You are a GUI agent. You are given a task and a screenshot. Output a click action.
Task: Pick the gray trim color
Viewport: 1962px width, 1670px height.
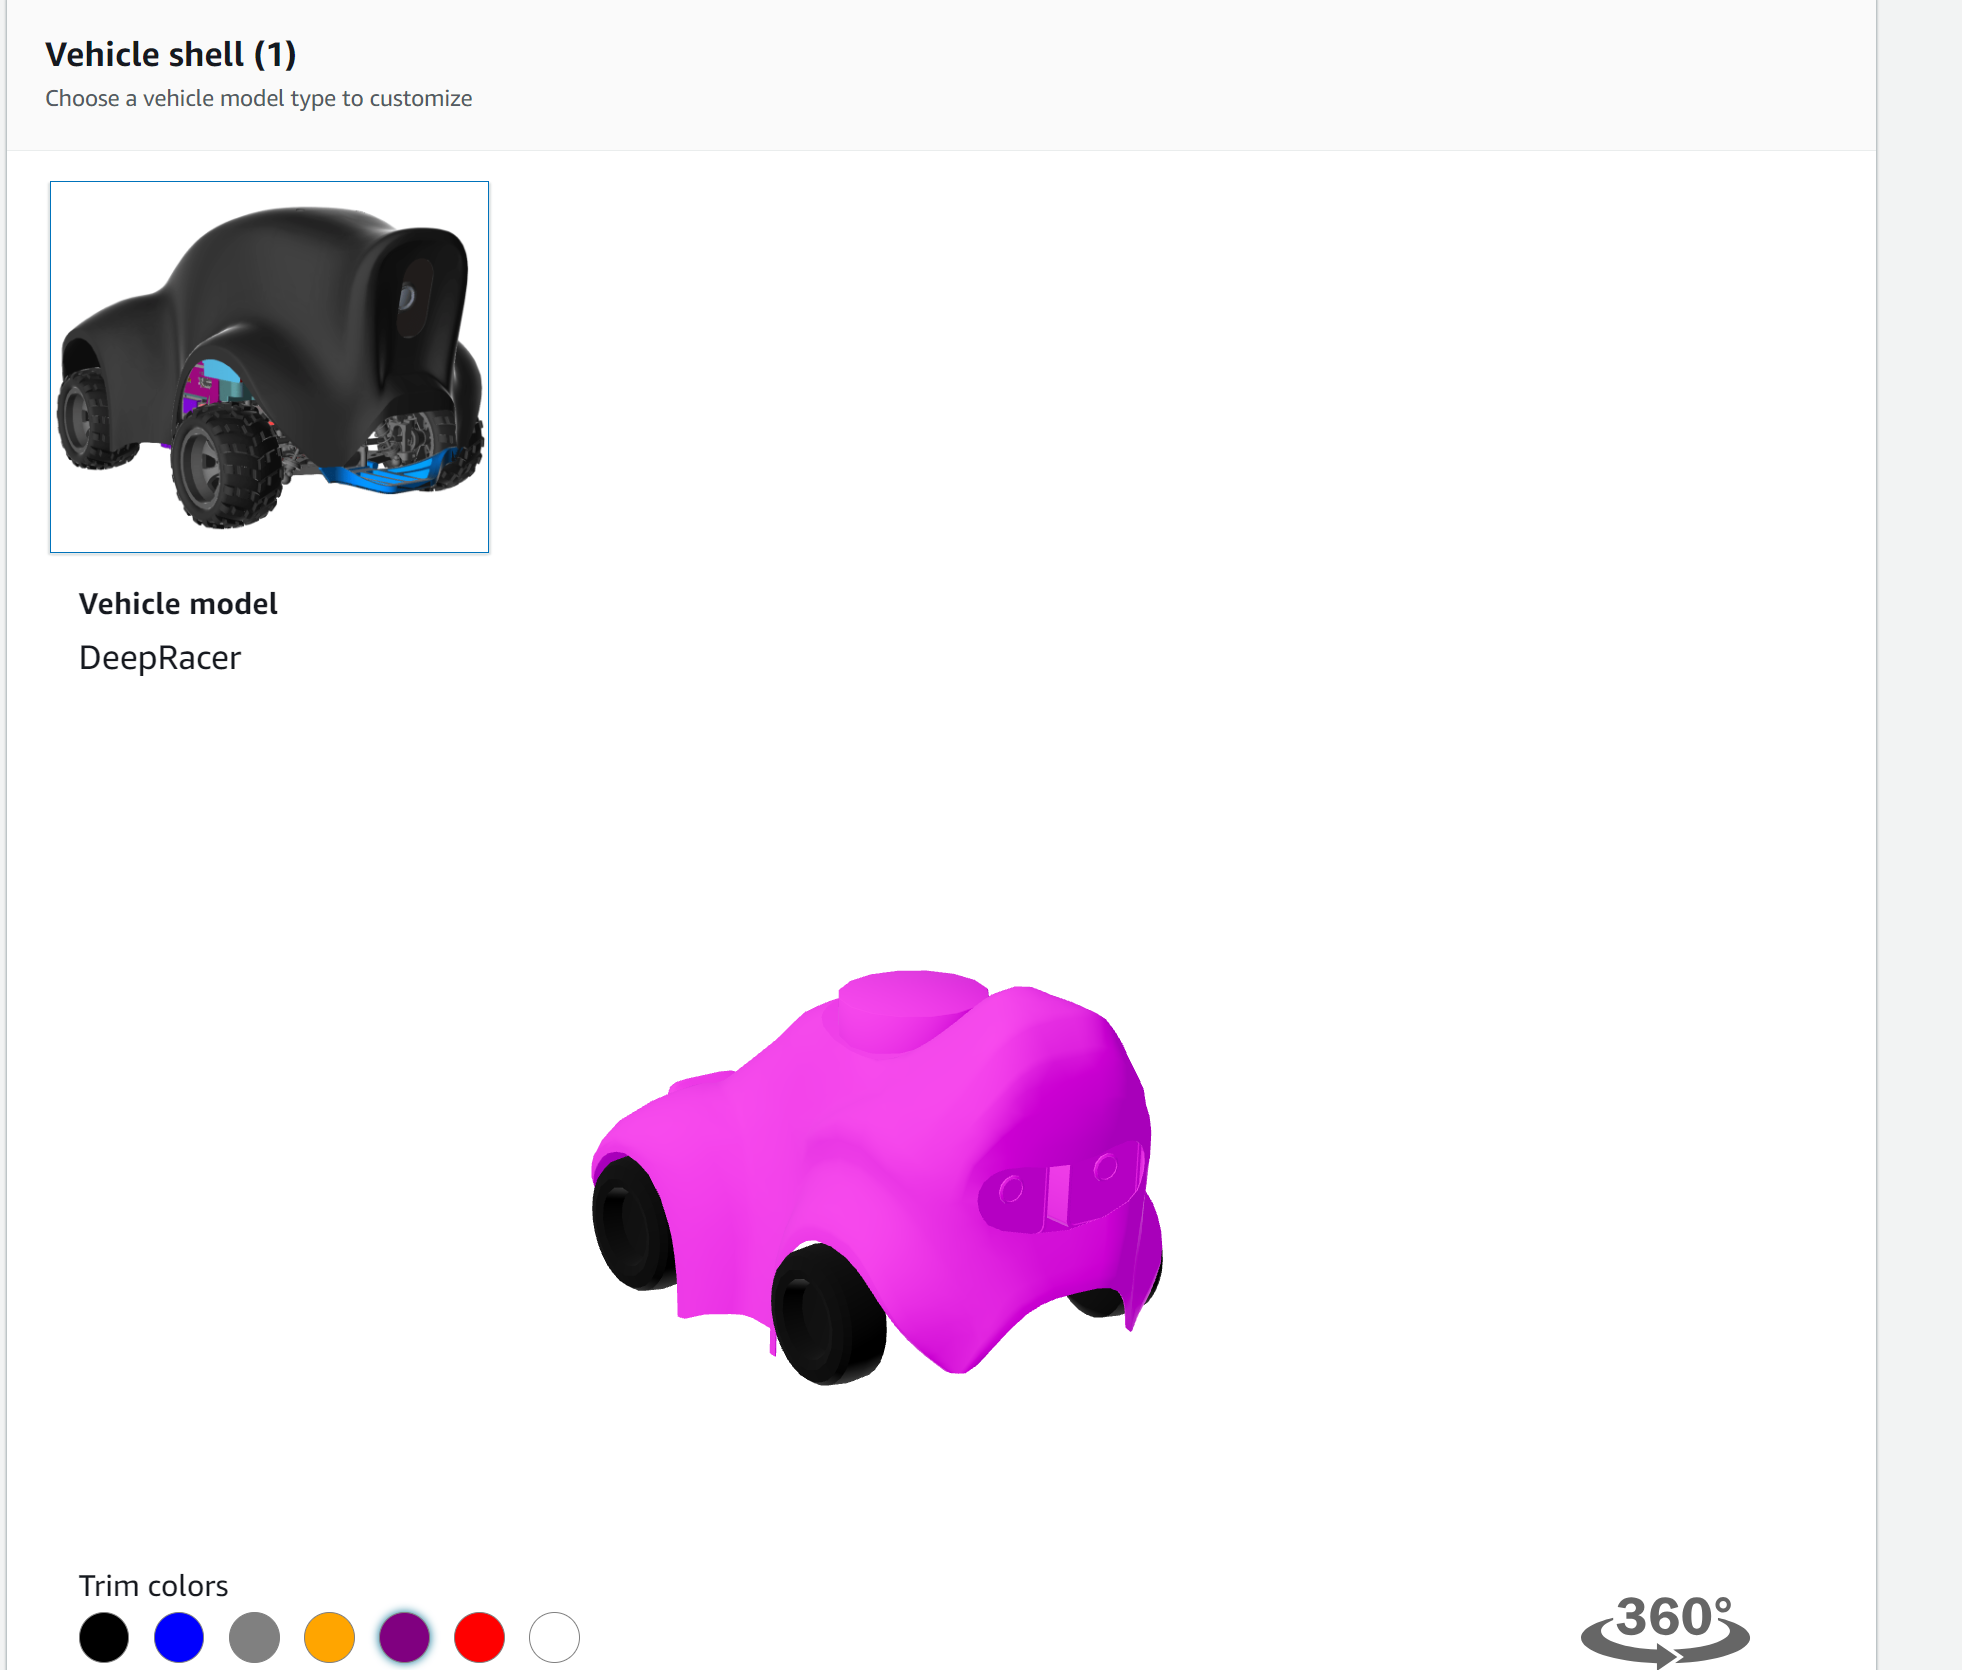click(254, 1637)
